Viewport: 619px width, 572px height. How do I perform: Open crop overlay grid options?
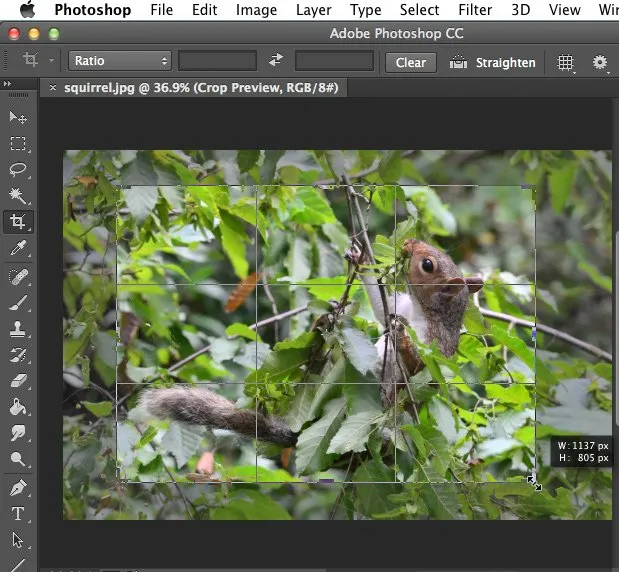pyautogui.click(x=566, y=62)
